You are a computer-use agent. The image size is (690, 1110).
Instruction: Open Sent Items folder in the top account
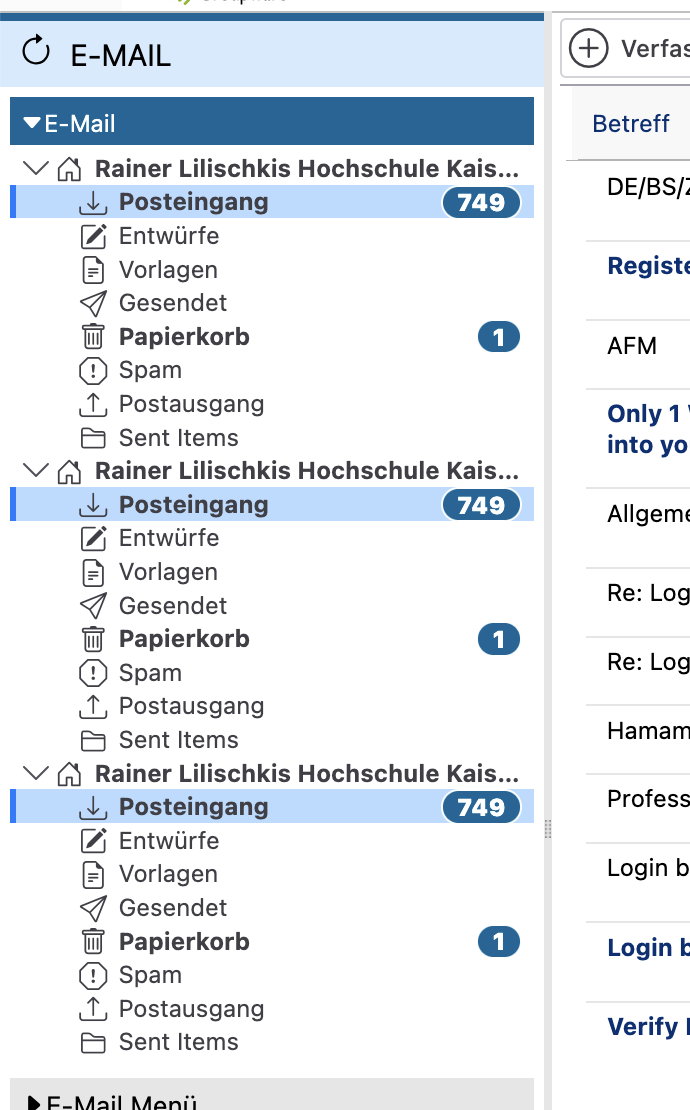click(x=178, y=438)
